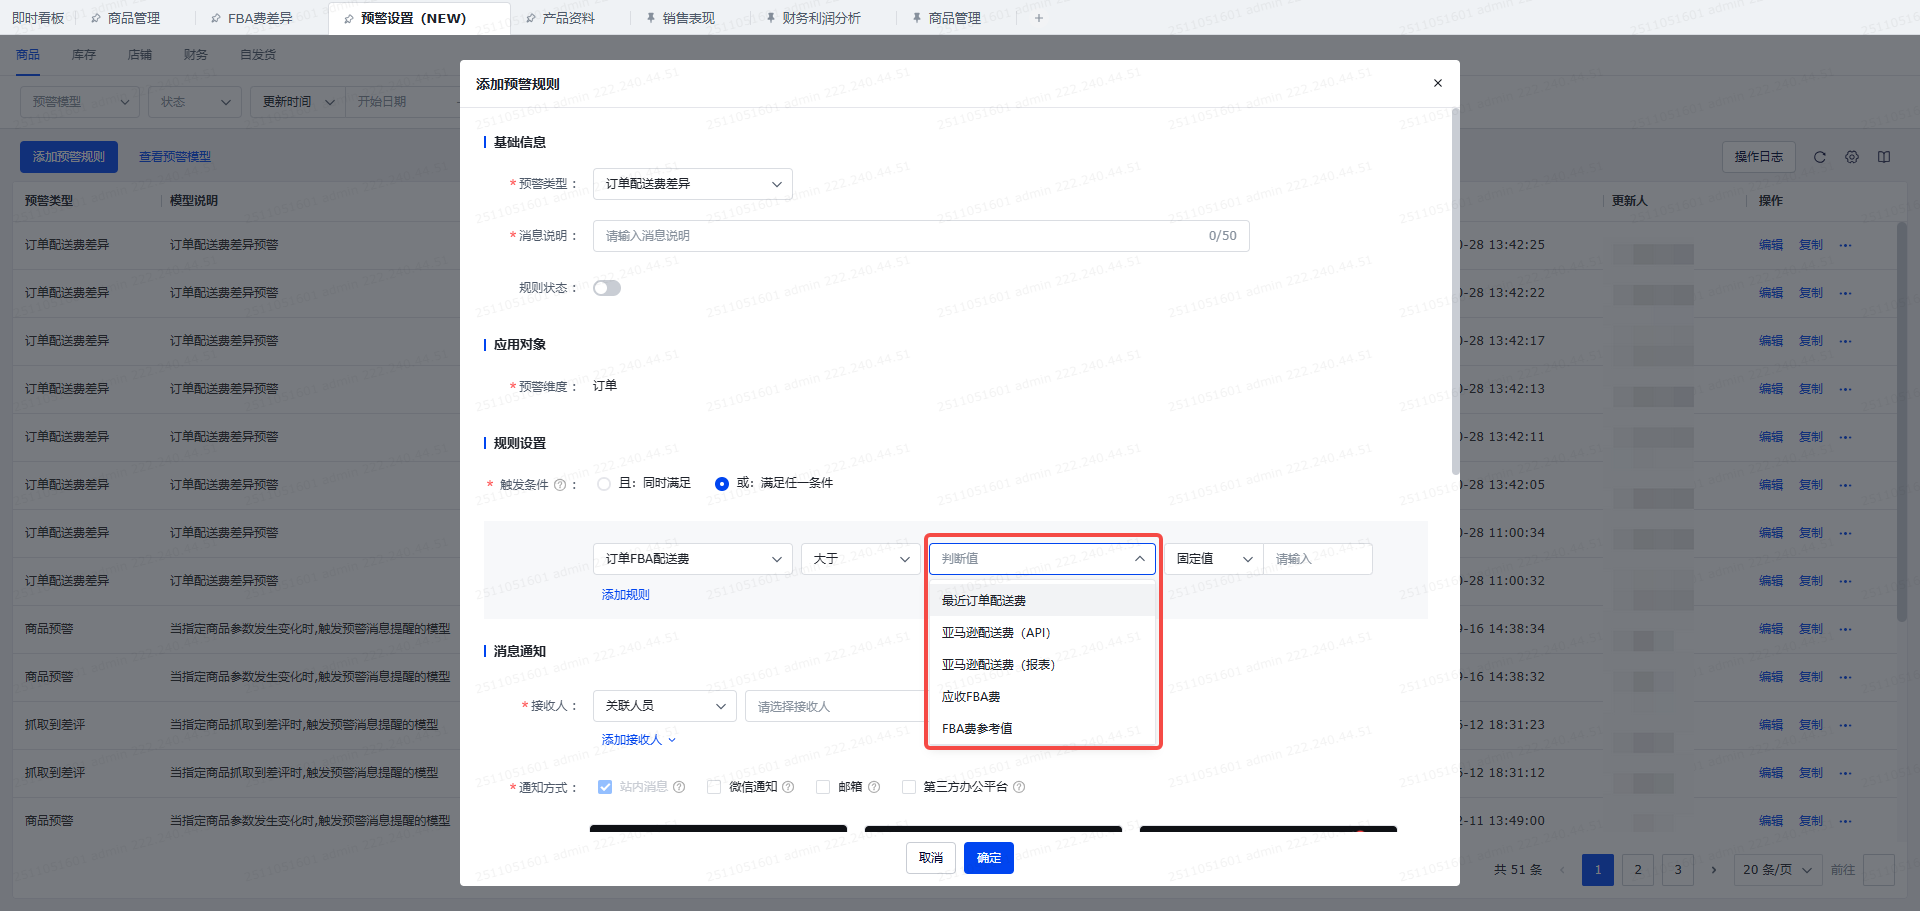Image resolution: width=1920 pixels, height=911 pixels.
Task: Click the 取消 button
Action: (x=931, y=858)
